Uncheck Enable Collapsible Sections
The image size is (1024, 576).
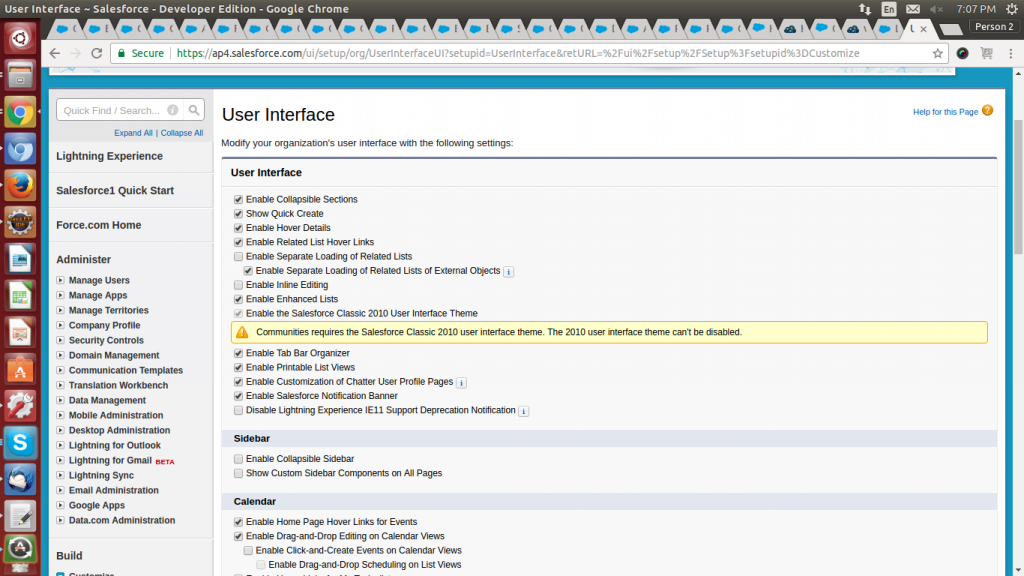point(238,200)
